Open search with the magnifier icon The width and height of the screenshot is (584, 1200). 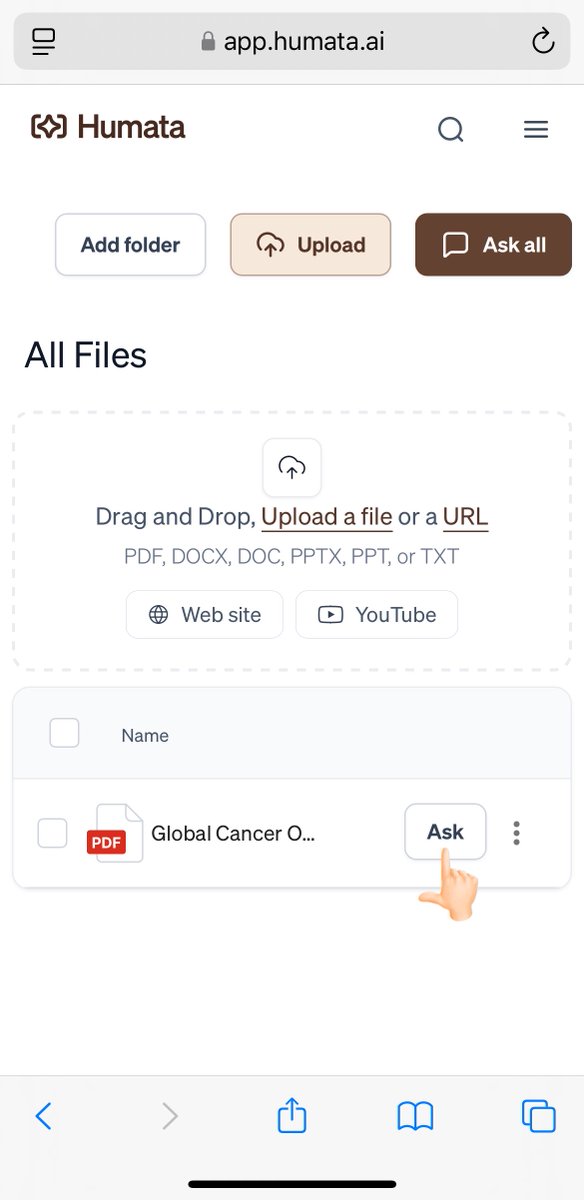pyautogui.click(x=451, y=129)
